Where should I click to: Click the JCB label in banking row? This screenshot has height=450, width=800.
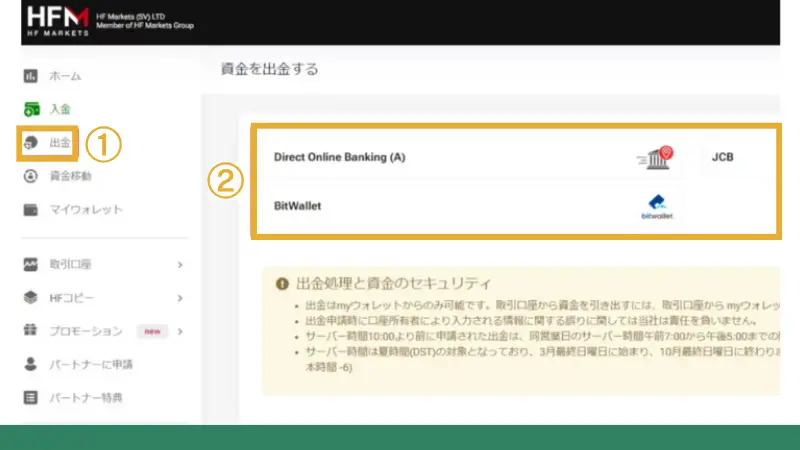[722, 157]
